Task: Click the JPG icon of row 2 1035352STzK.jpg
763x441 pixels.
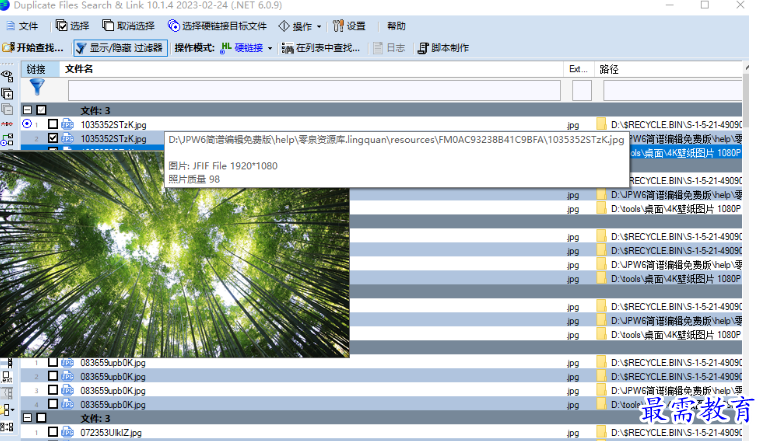Action: pos(68,138)
